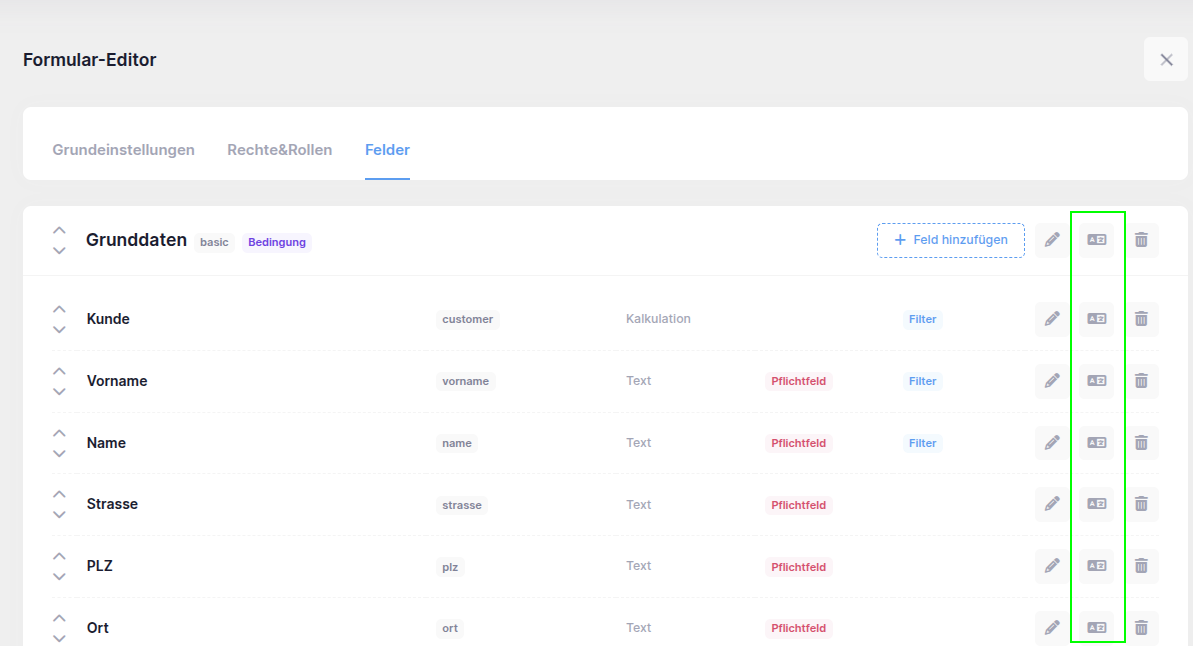Select the edit pencil icon for Name
Viewport: 1193px width, 646px height.
click(1051, 442)
